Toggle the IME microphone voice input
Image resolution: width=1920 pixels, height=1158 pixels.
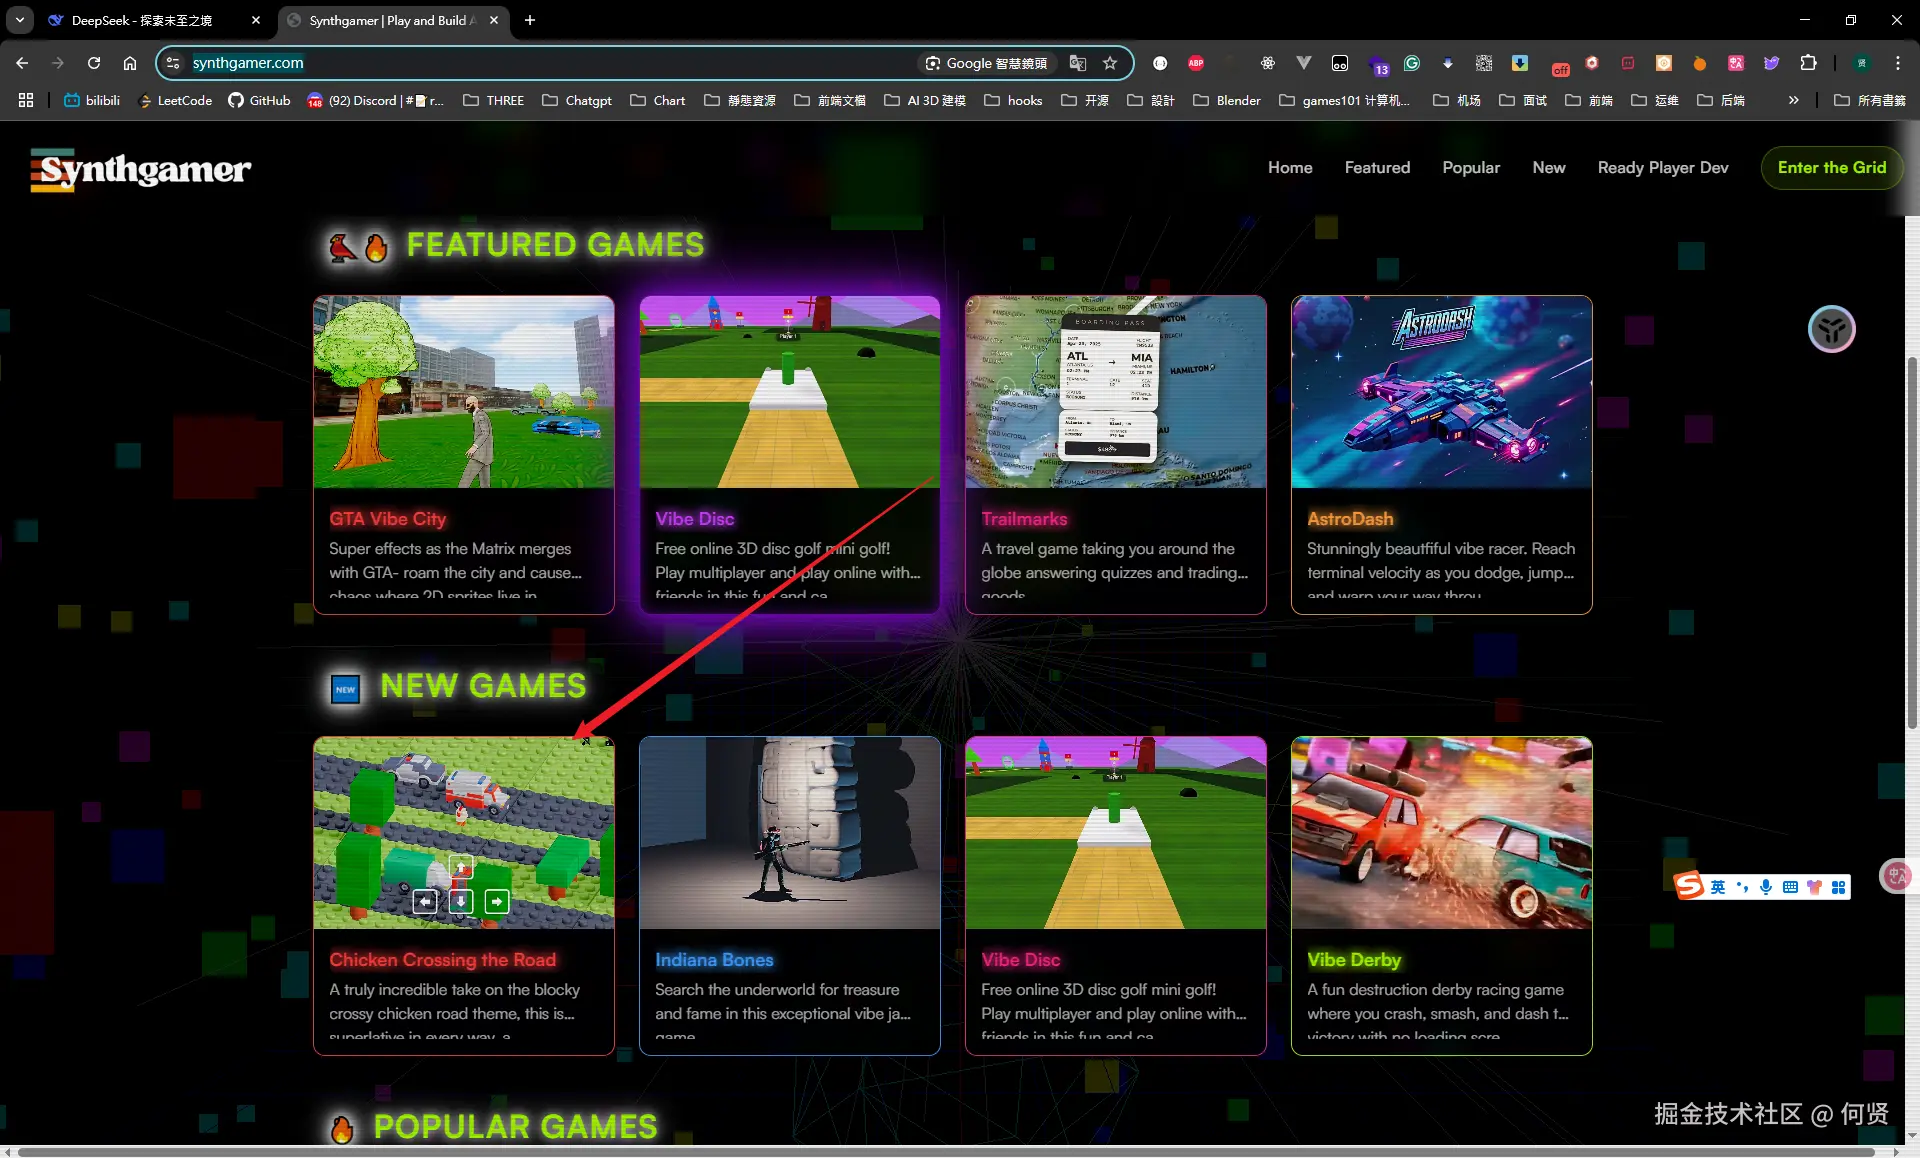pyautogui.click(x=1766, y=887)
